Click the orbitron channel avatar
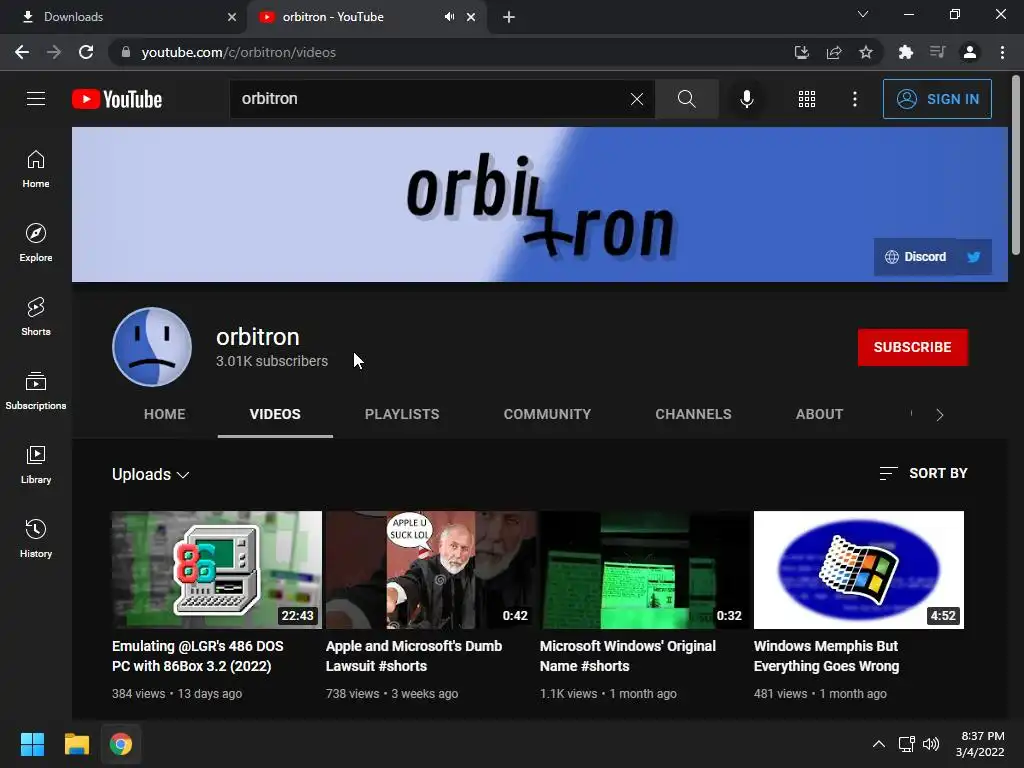1024x768 pixels. pos(152,347)
